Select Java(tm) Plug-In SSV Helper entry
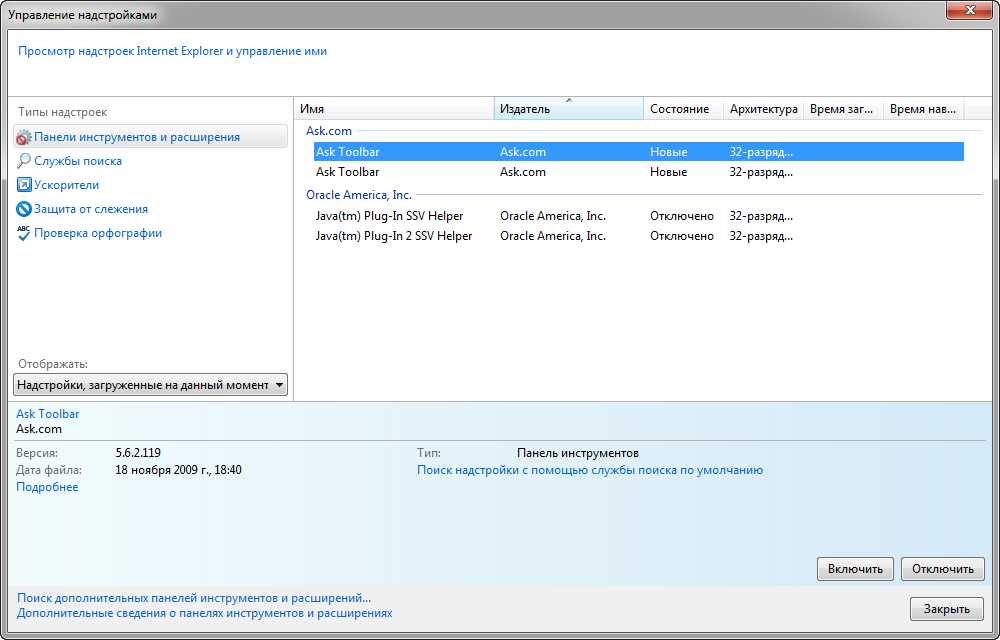1000x640 pixels. (x=389, y=216)
